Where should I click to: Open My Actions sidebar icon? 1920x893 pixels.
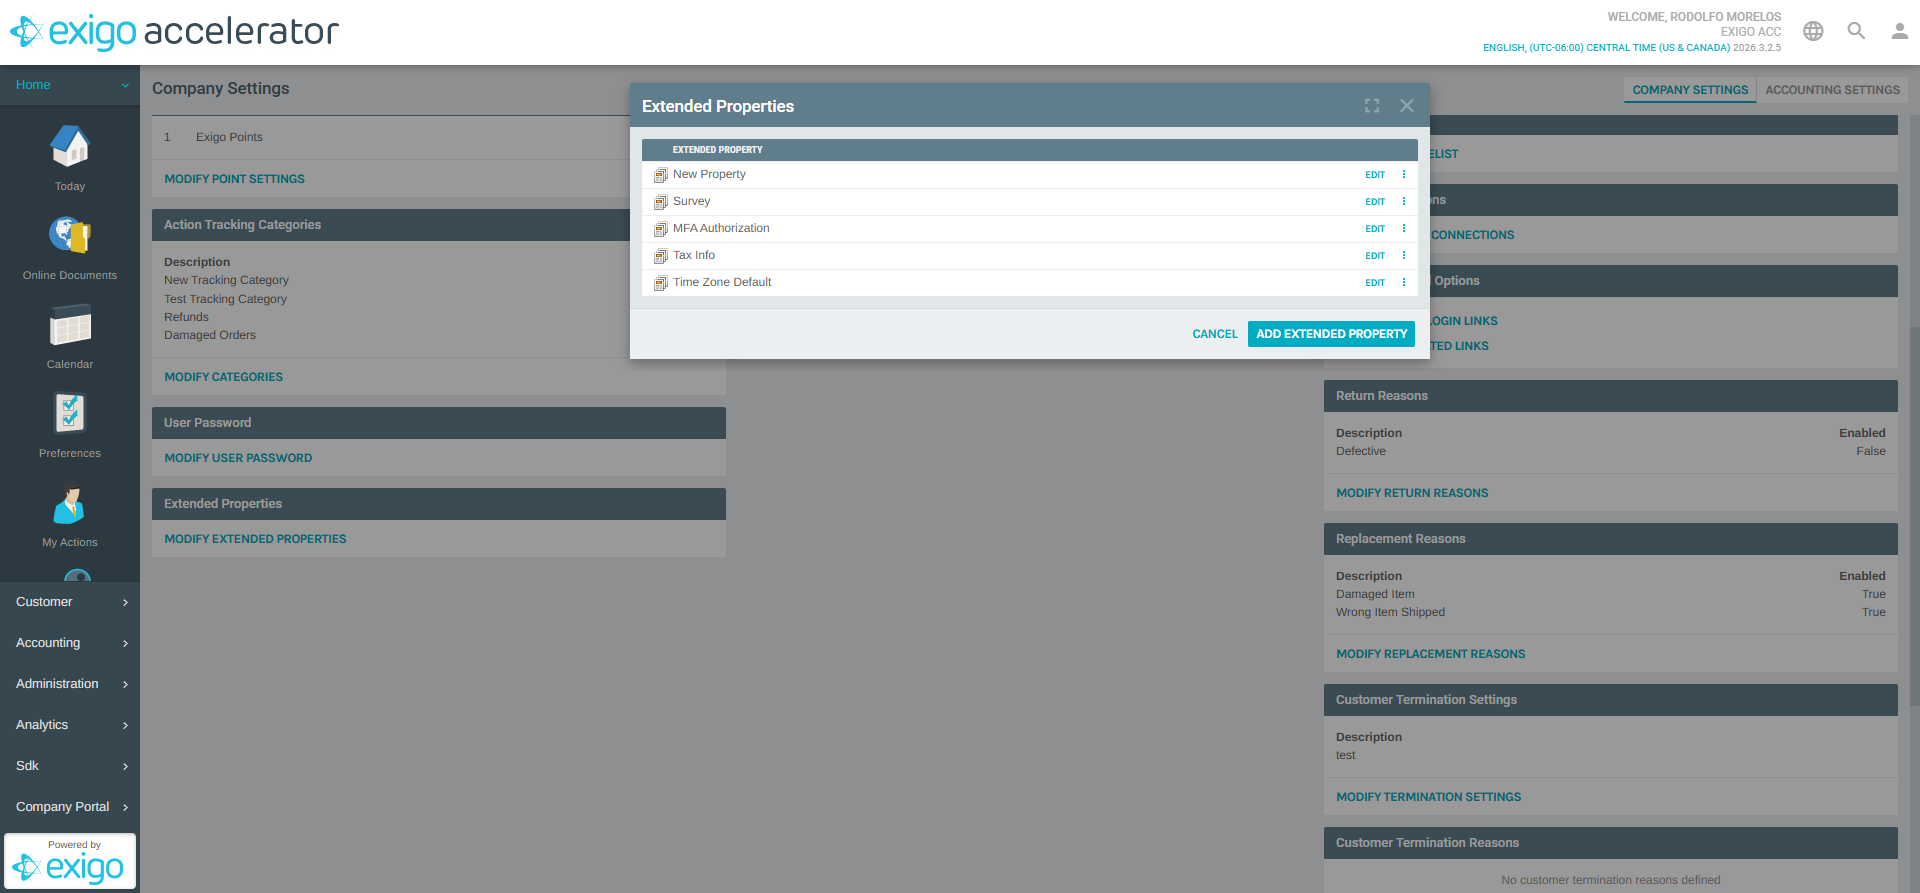click(x=70, y=504)
